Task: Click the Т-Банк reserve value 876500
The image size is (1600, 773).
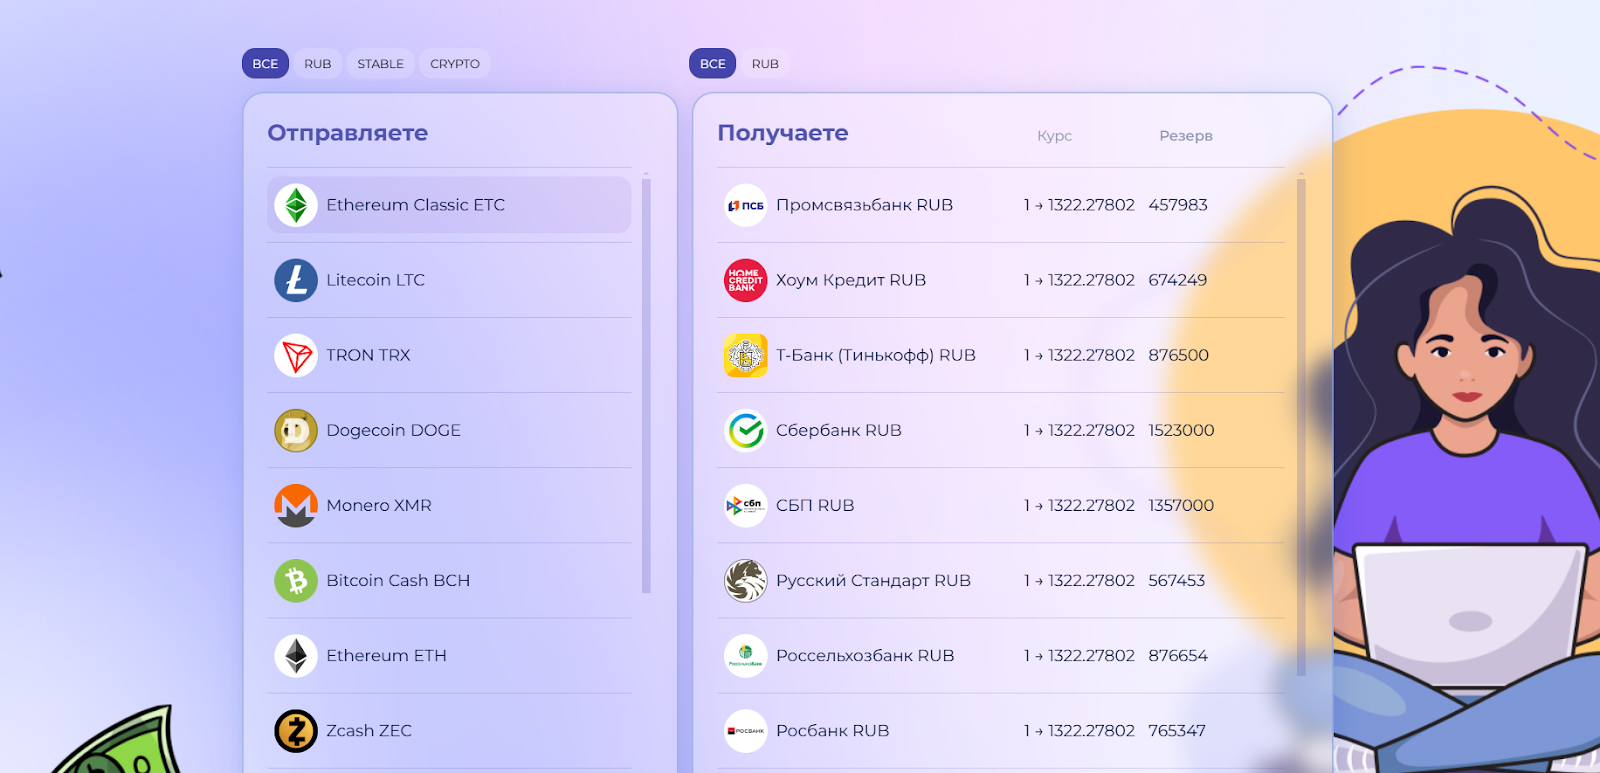Action: [1179, 355]
